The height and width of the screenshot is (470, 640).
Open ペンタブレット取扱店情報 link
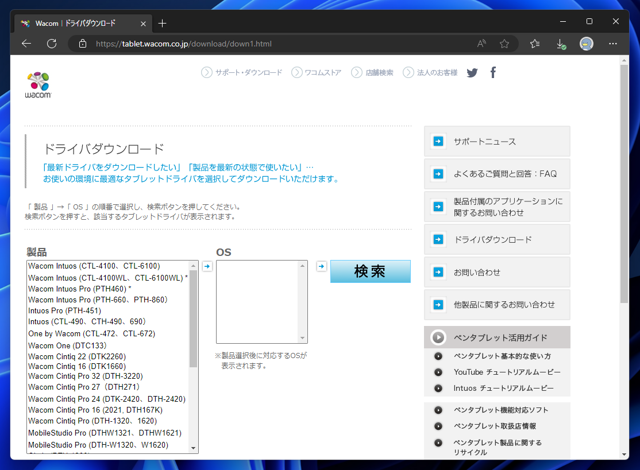tap(495, 426)
